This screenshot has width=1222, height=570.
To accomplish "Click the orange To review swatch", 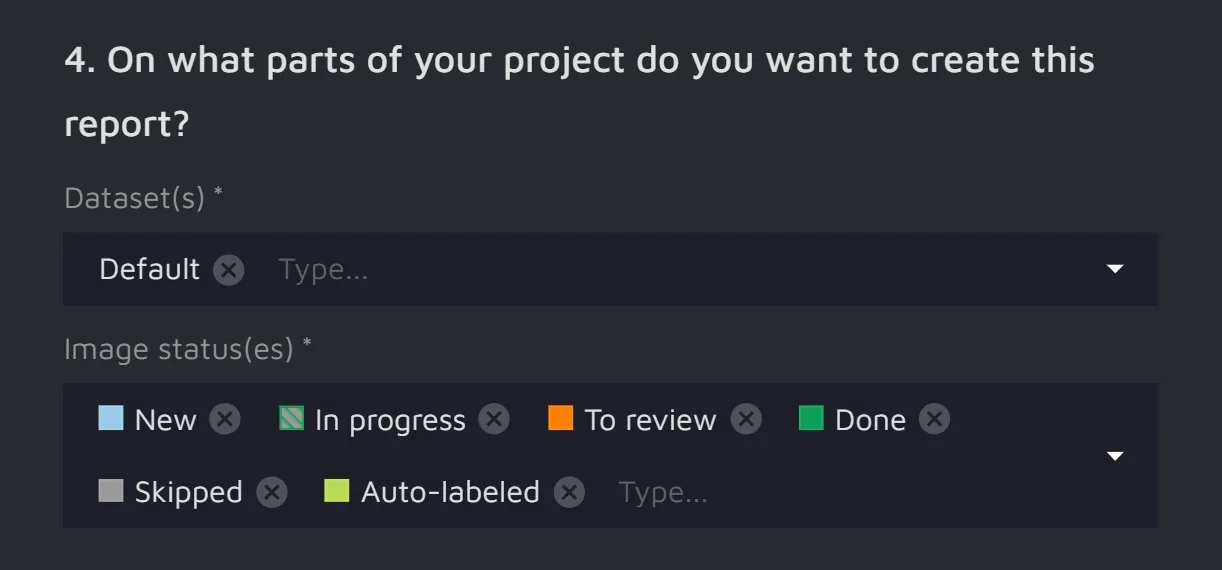I will coord(561,418).
